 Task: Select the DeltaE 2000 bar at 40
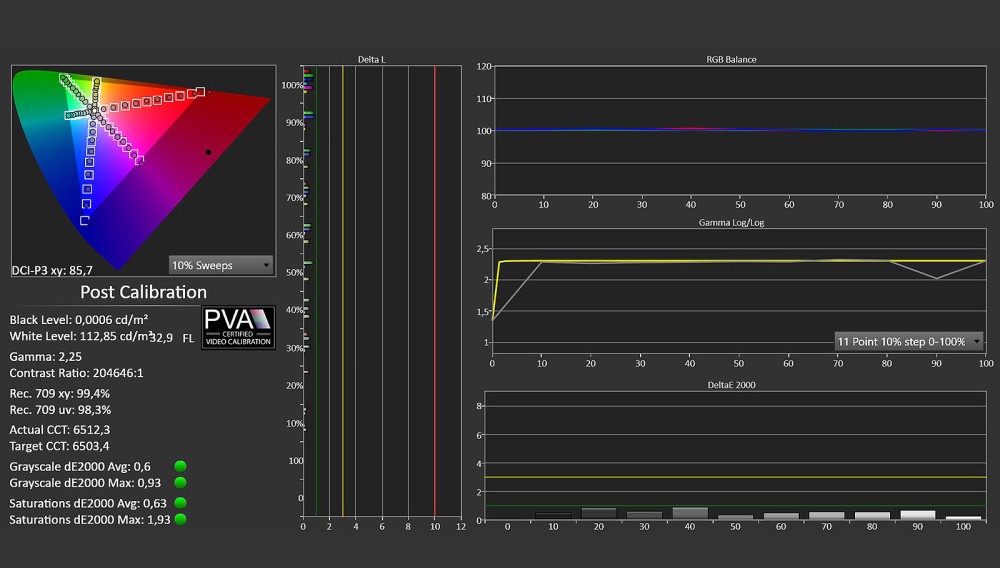click(x=690, y=513)
